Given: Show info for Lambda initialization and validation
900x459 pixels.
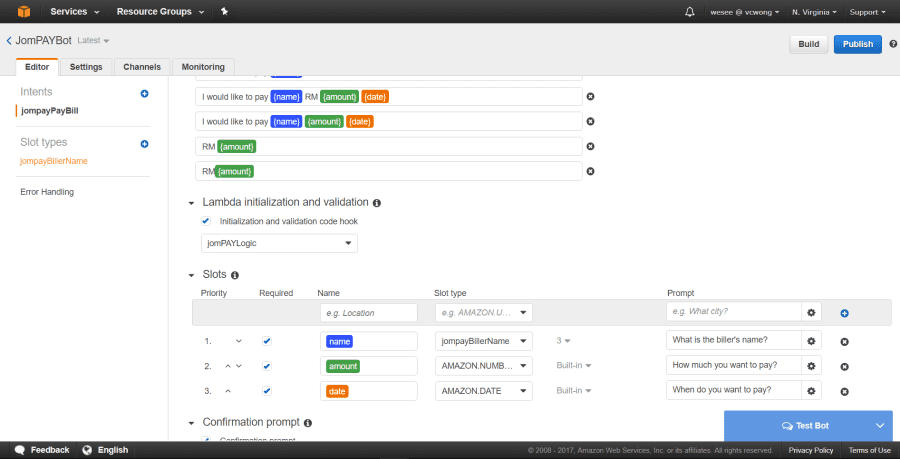Looking at the screenshot, I should 377,203.
